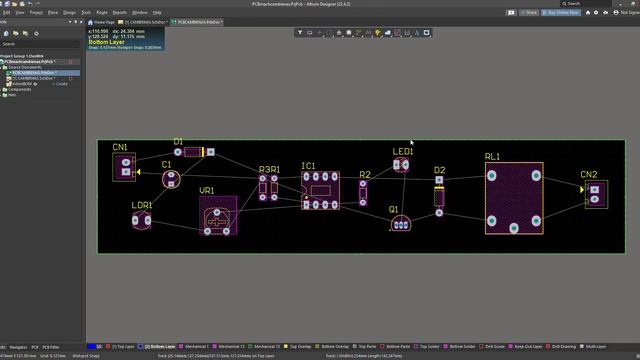This screenshot has height=360, width=640.
Task: Click the place rectangle icon ending the active bar
Action: point(427,33)
